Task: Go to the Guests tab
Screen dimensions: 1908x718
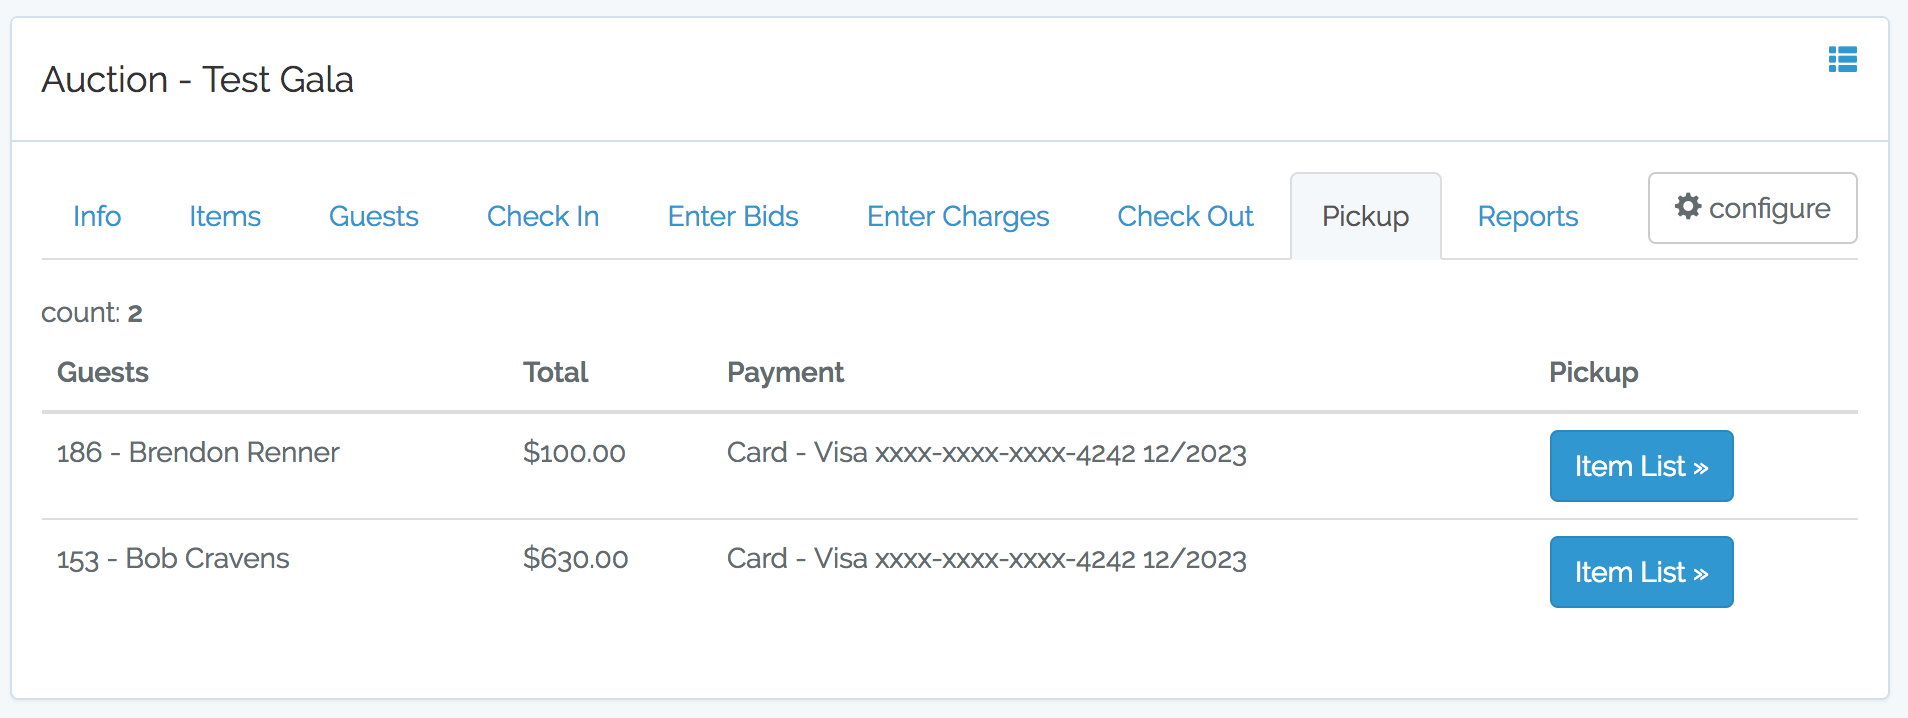Action: coord(374,216)
